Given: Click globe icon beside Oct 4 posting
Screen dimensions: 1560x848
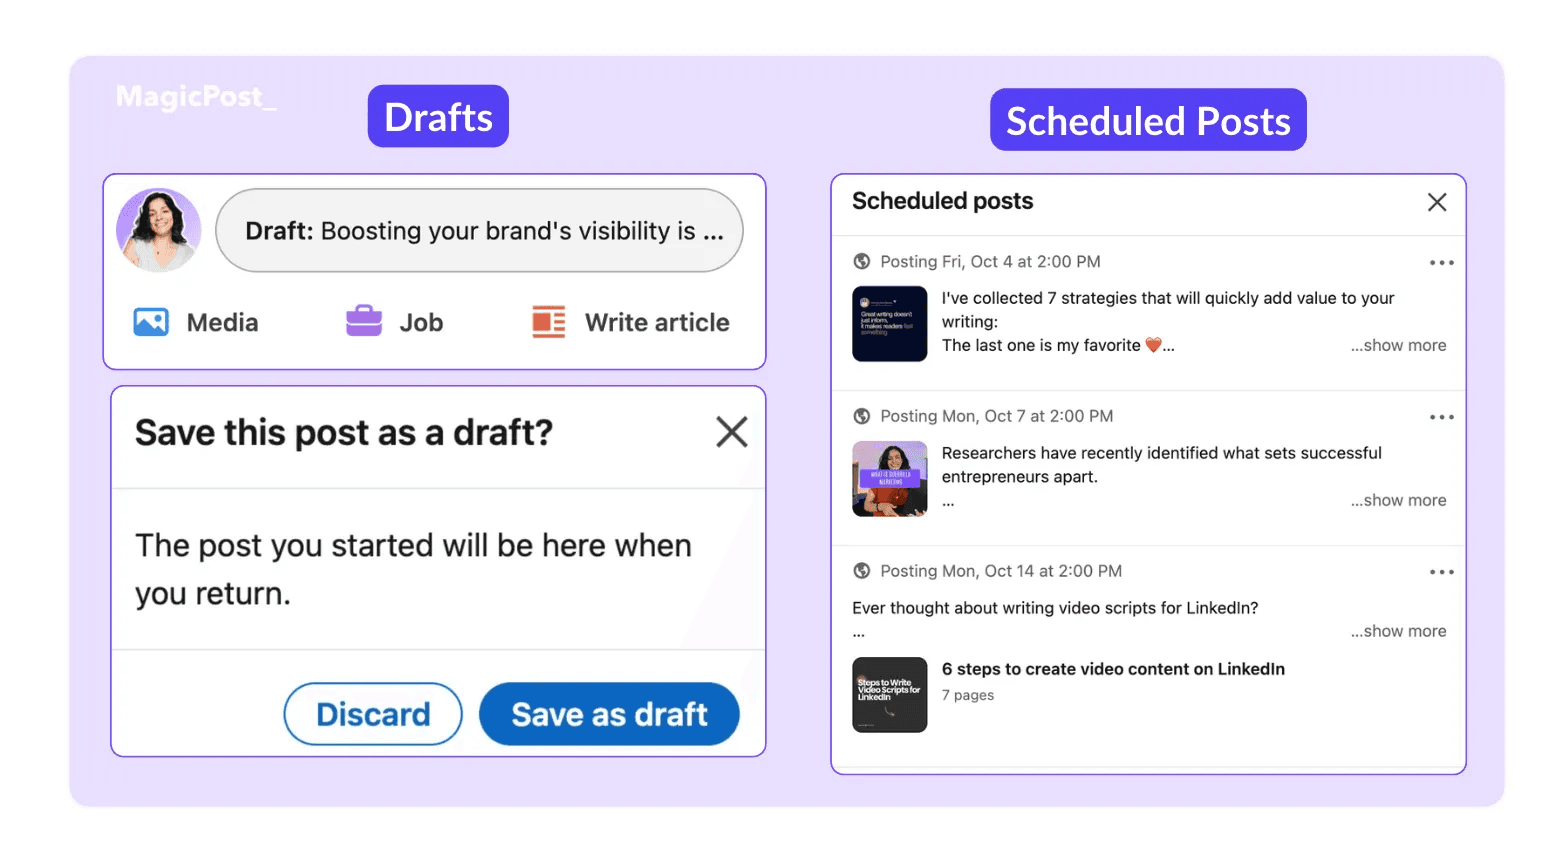Looking at the screenshot, I should pos(861,262).
